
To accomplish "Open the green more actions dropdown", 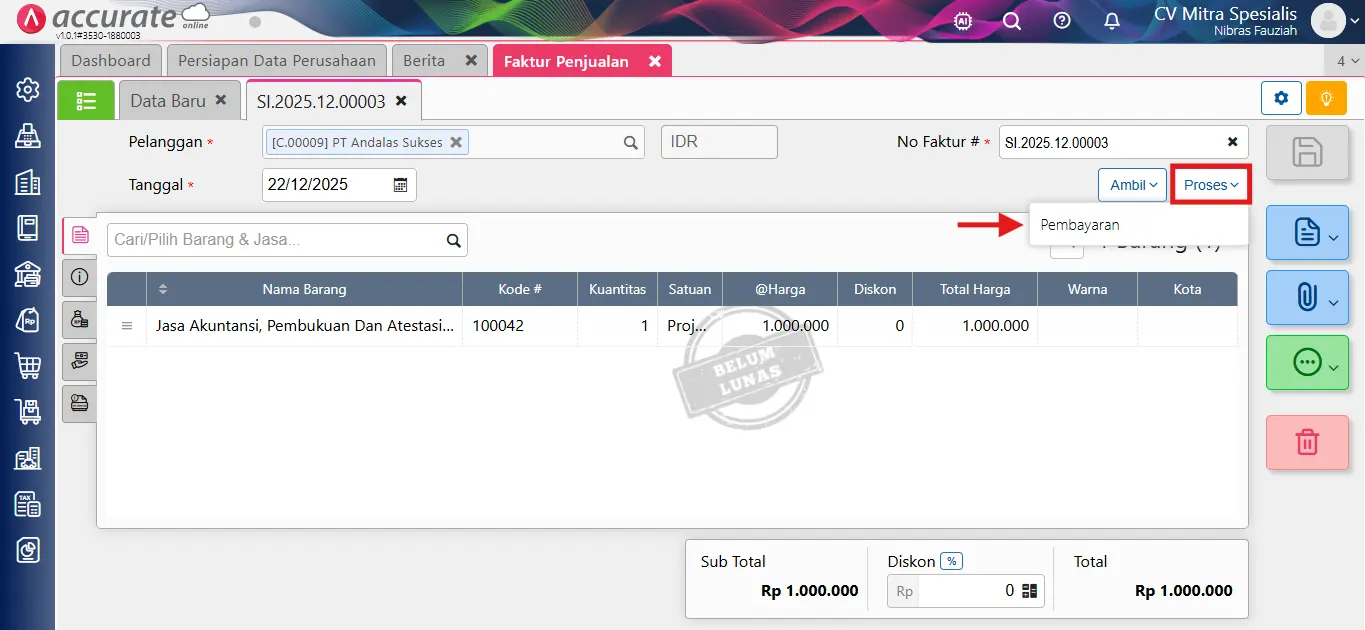I will [x=1307, y=363].
